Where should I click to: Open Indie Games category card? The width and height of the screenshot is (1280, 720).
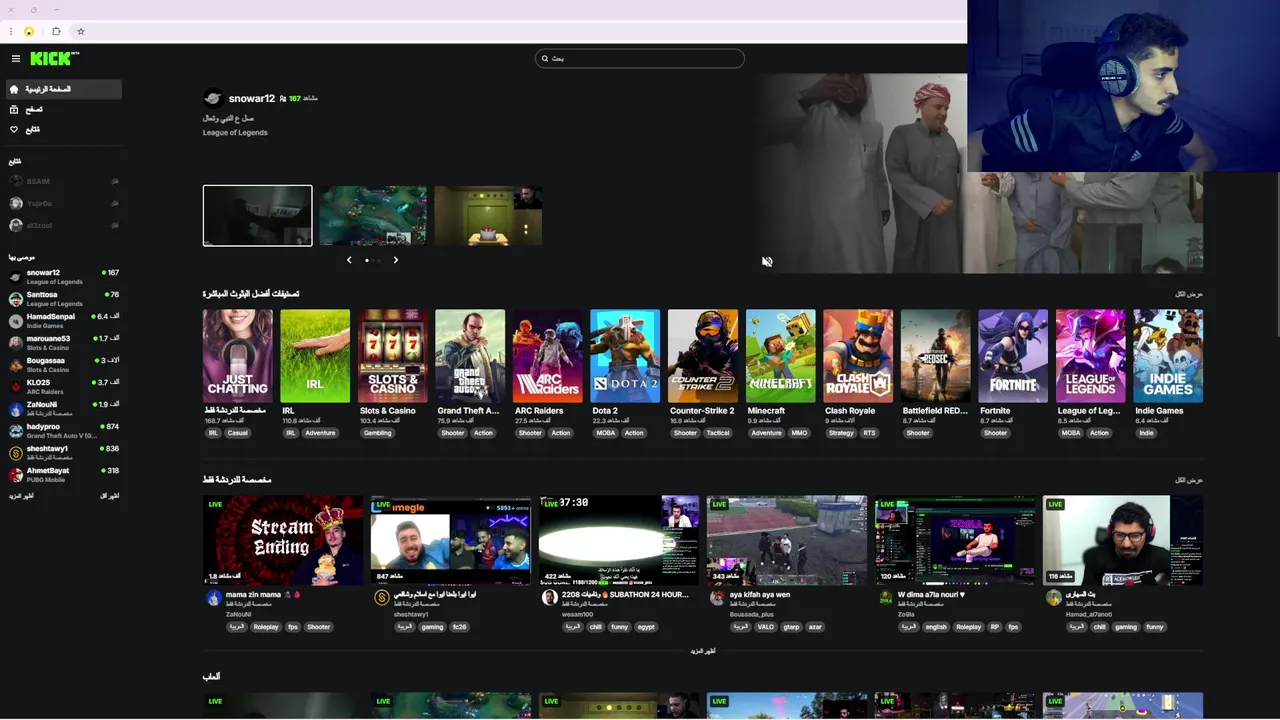[1168, 356]
